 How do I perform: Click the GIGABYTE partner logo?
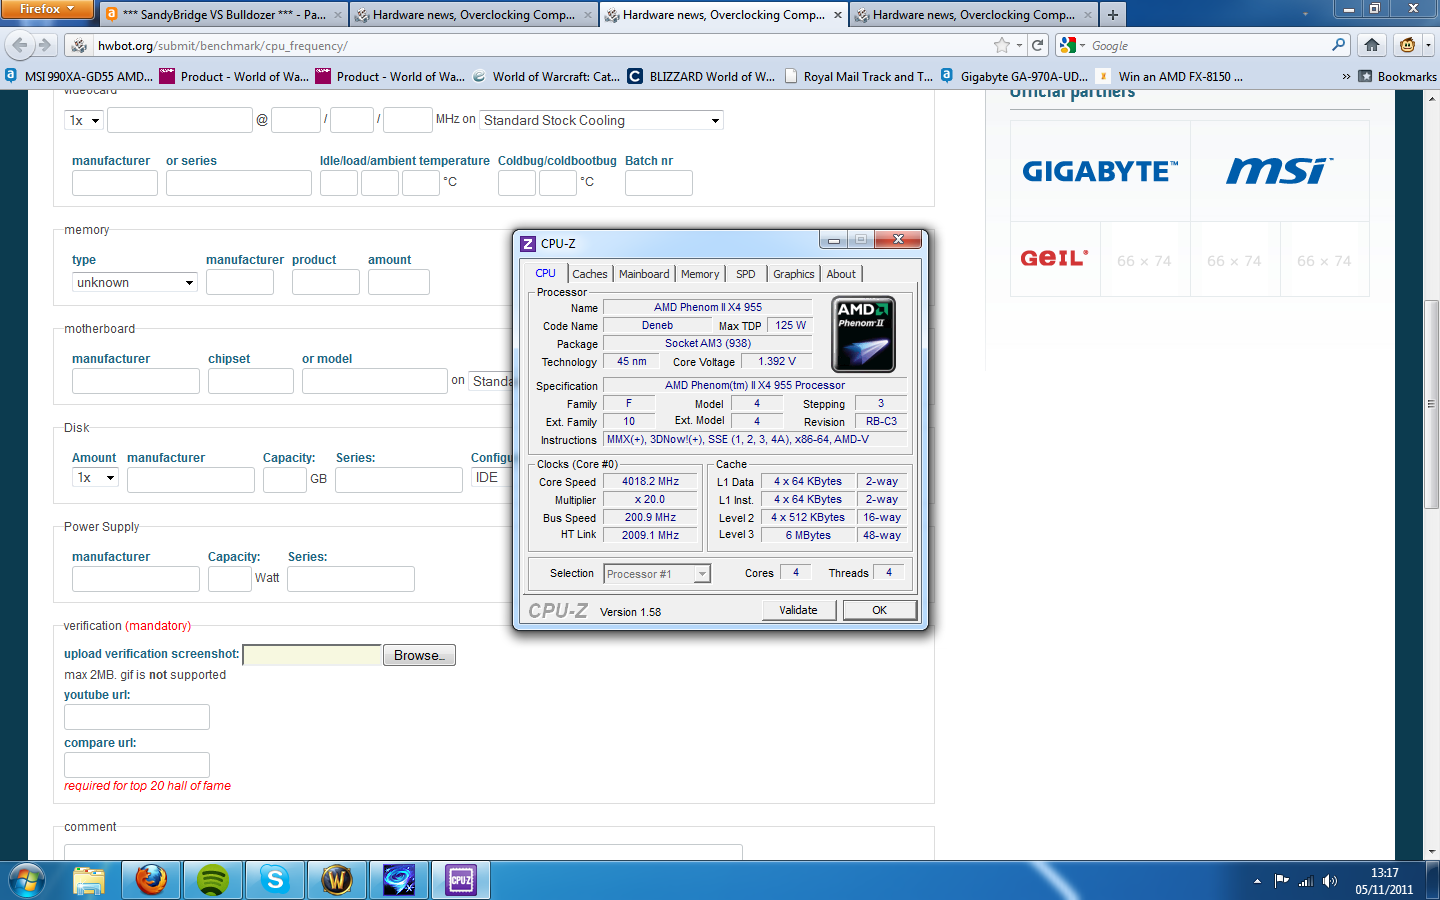click(x=1100, y=171)
